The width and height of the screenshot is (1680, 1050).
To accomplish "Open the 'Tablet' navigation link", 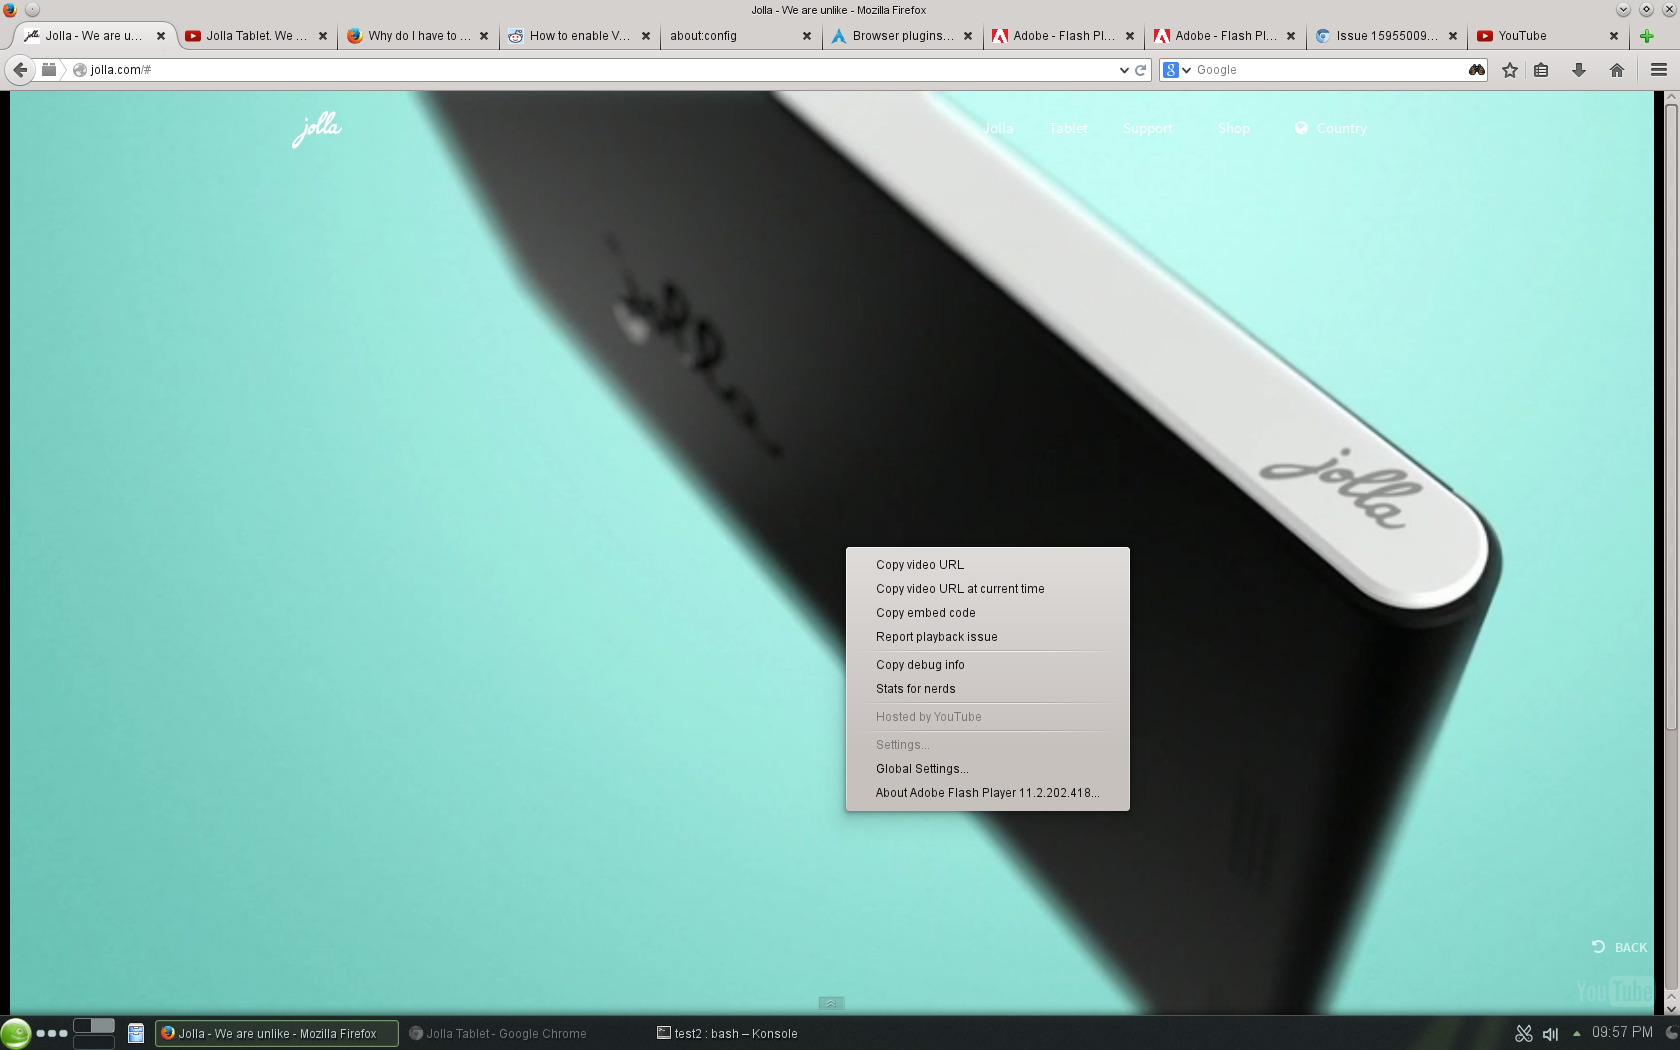I will click(1068, 129).
